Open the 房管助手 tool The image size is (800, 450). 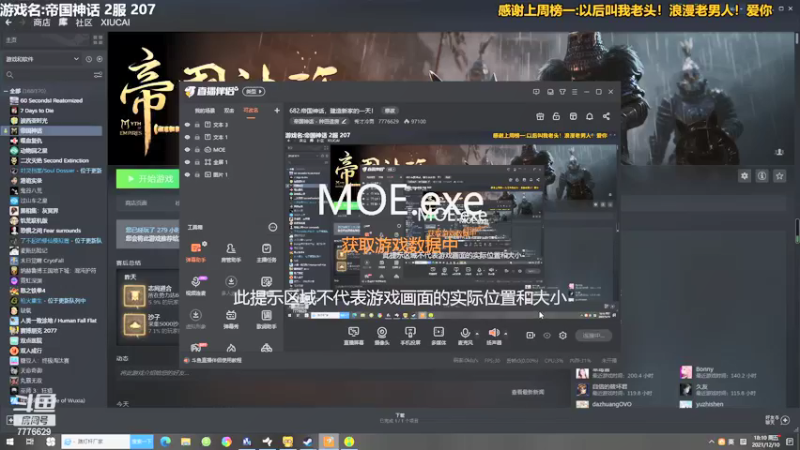click(x=231, y=252)
